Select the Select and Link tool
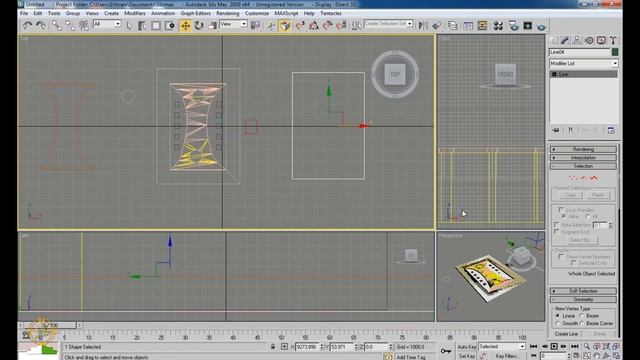Viewport: 640px width, 360px height. click(57, 26)
